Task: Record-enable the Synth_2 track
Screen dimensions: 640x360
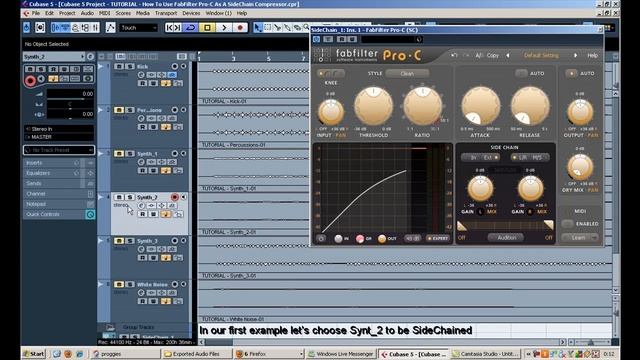Action: coord(175,197)
